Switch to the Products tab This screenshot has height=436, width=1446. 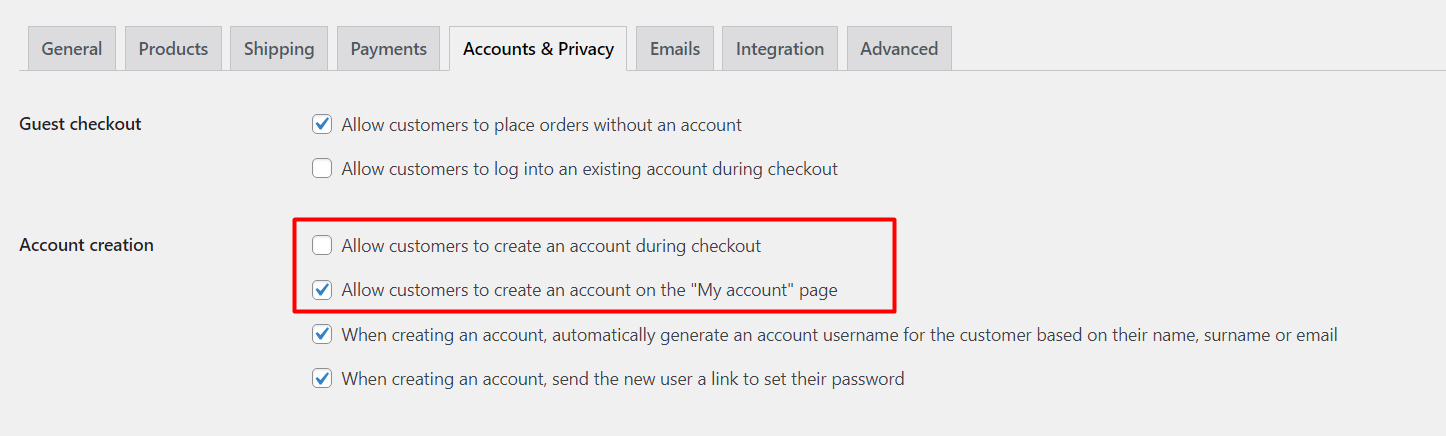(173, 48)
